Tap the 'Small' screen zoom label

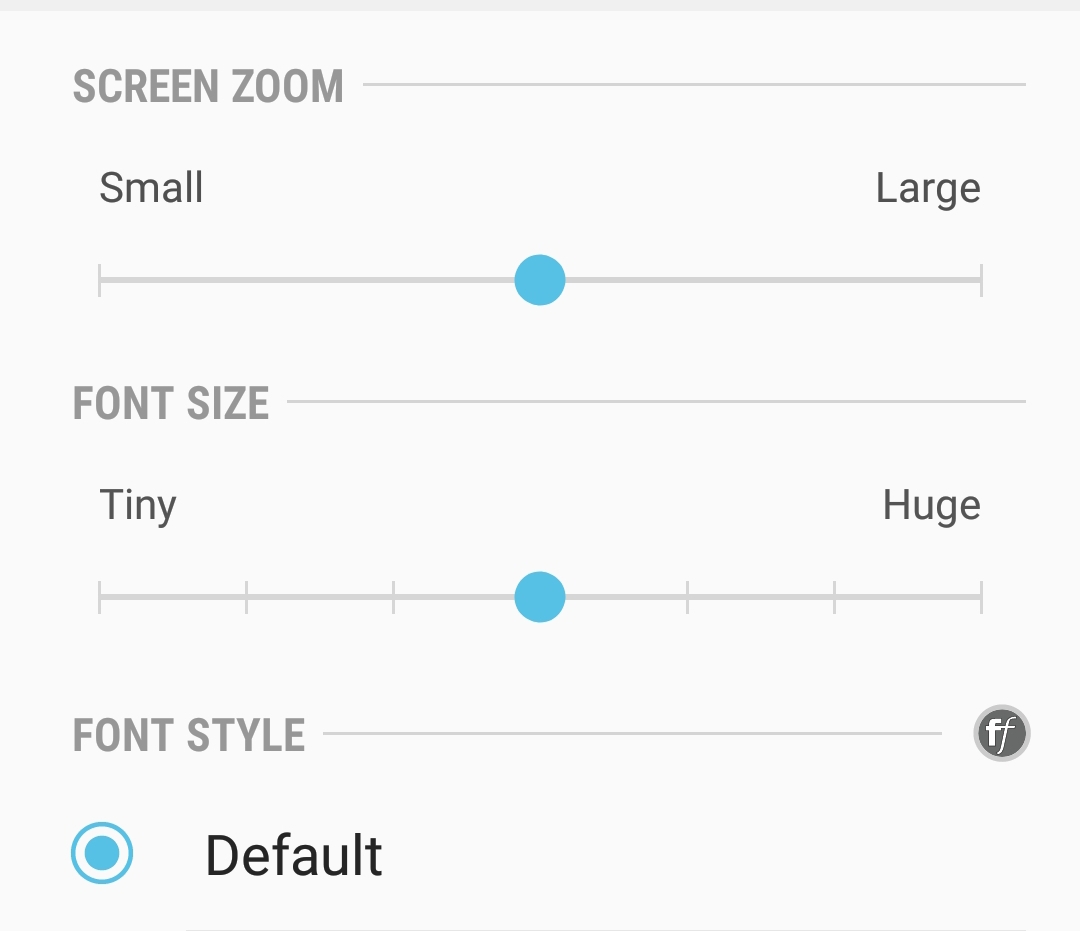[151, 188]
